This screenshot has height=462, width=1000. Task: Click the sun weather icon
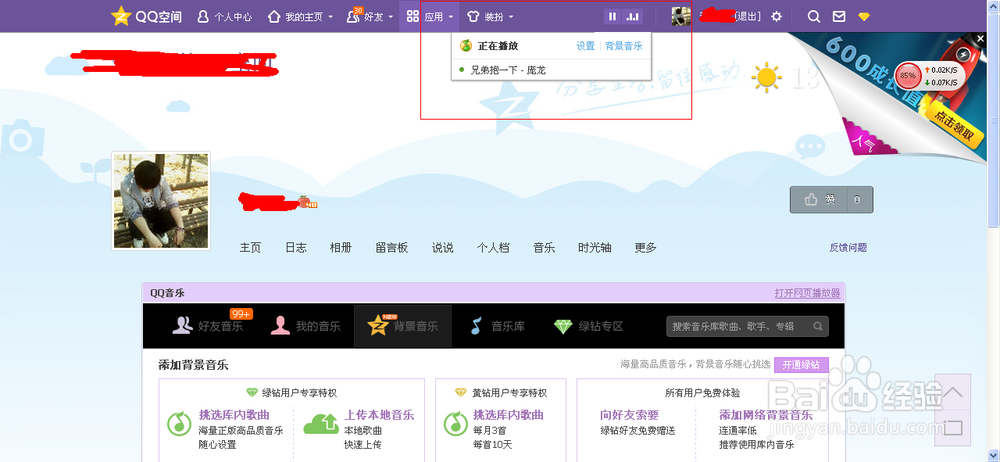point(766,78)
